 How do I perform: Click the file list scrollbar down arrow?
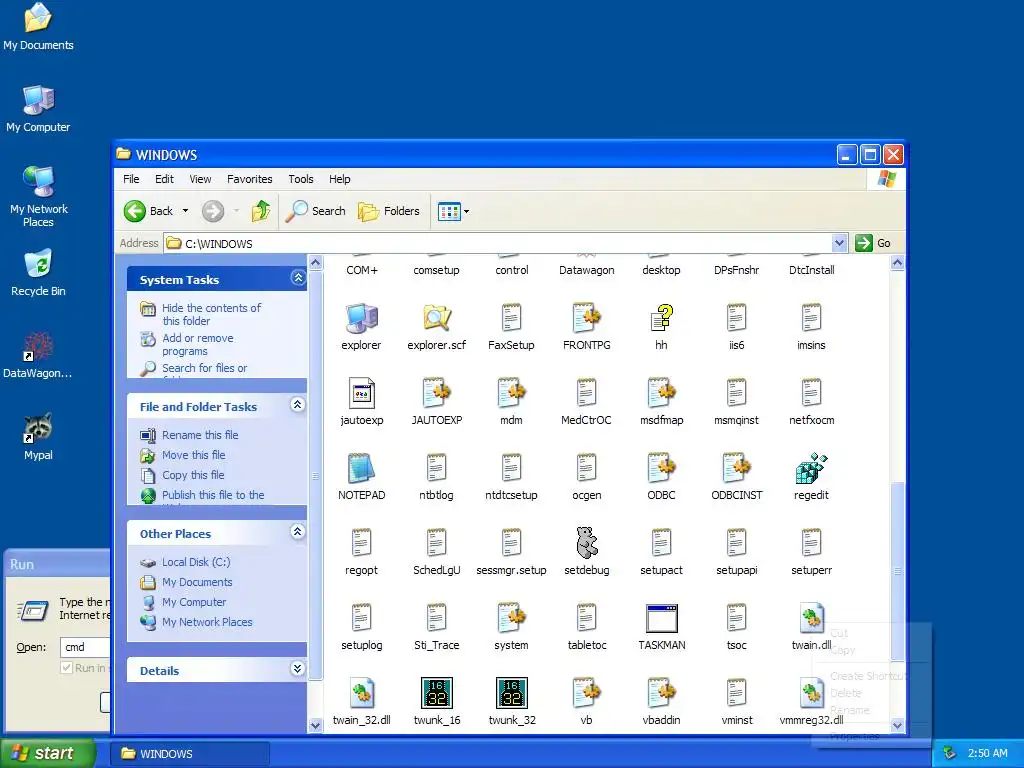(897, 725)
